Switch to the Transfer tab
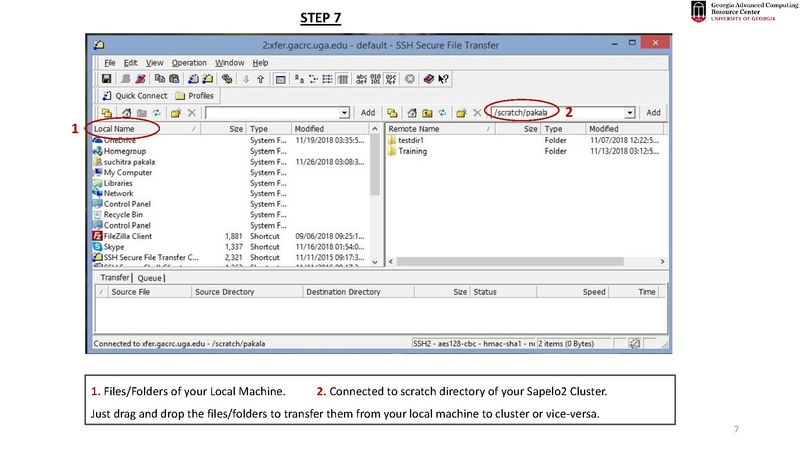 click(114, 278)
